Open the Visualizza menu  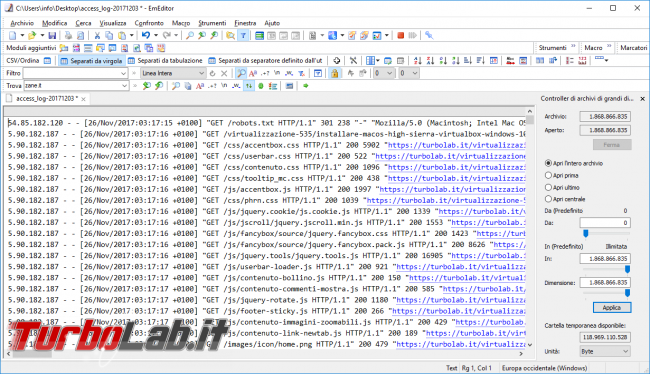coord(113,23)
